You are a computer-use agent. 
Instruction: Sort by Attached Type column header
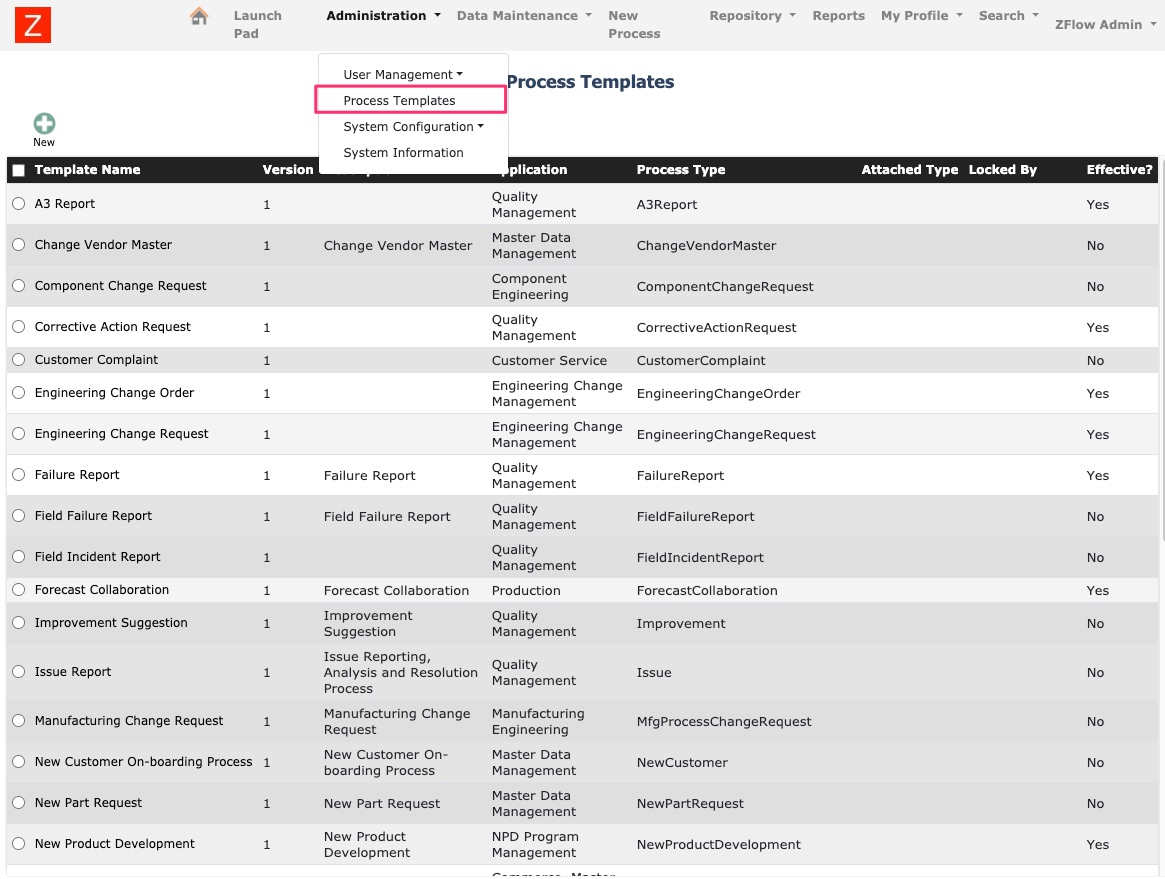pyautogui.click(x=909, y=169)
